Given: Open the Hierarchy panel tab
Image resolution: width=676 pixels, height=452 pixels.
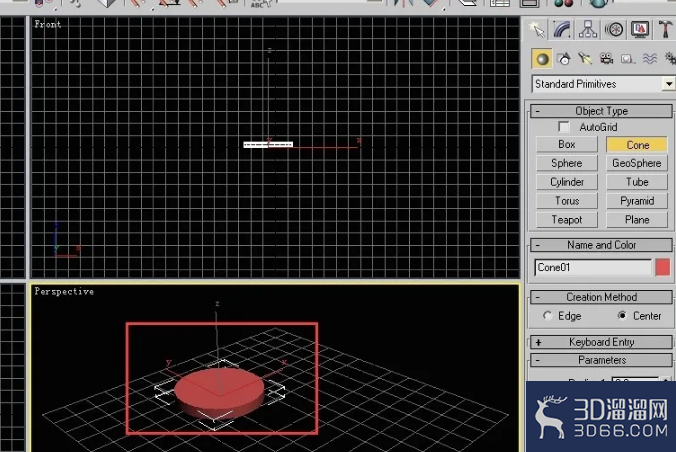Looking at the screenshot, I should click(588, 30).
